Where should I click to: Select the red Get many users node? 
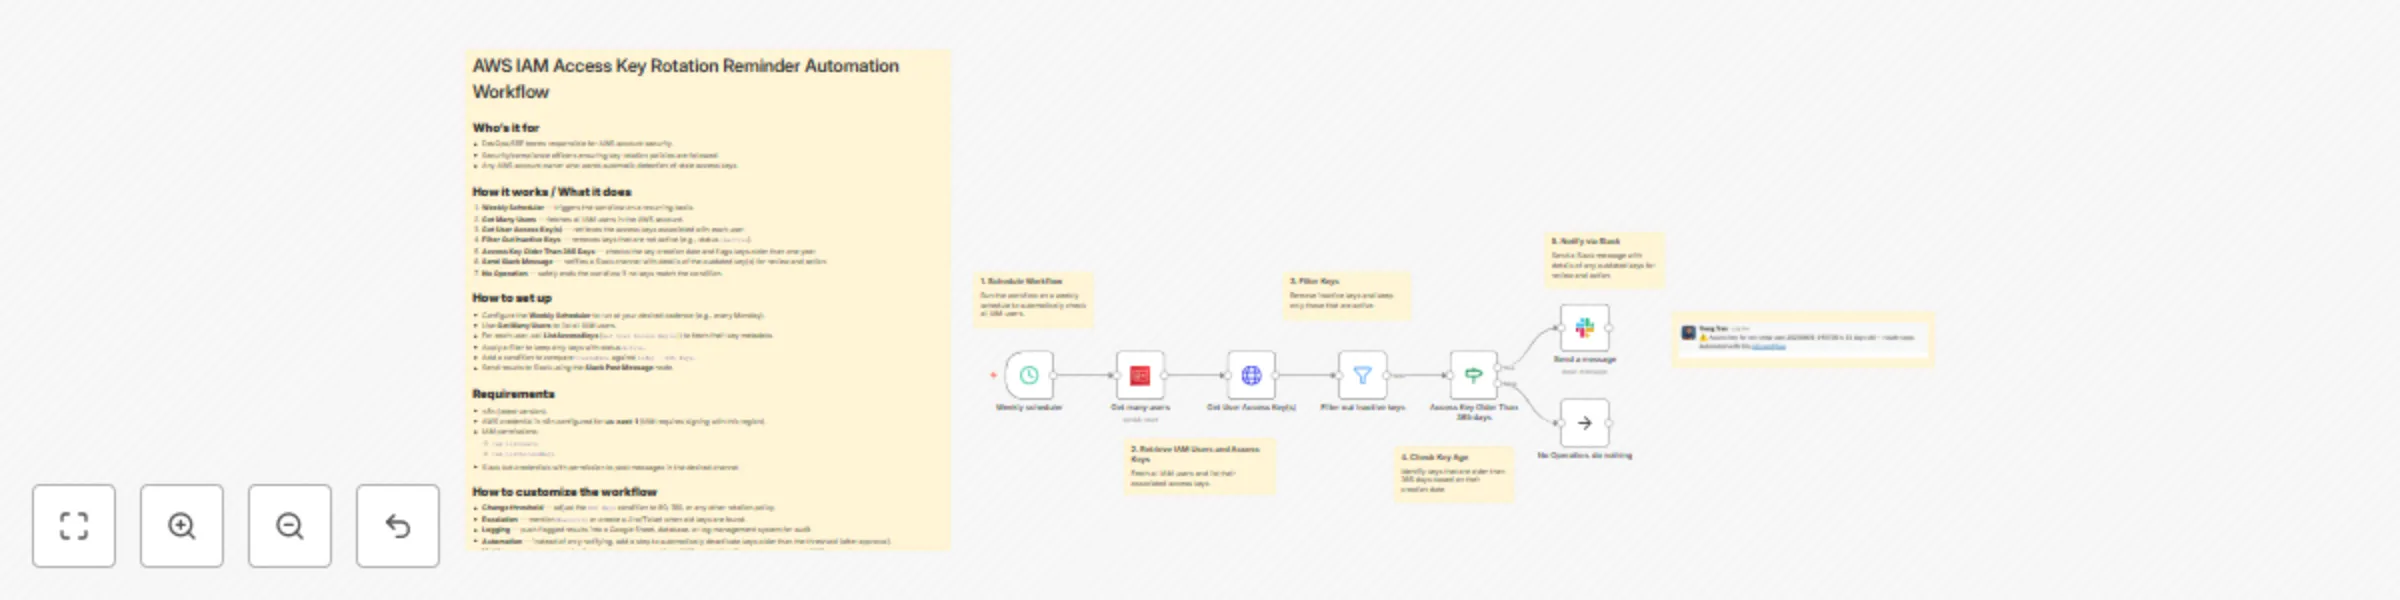1140,375
